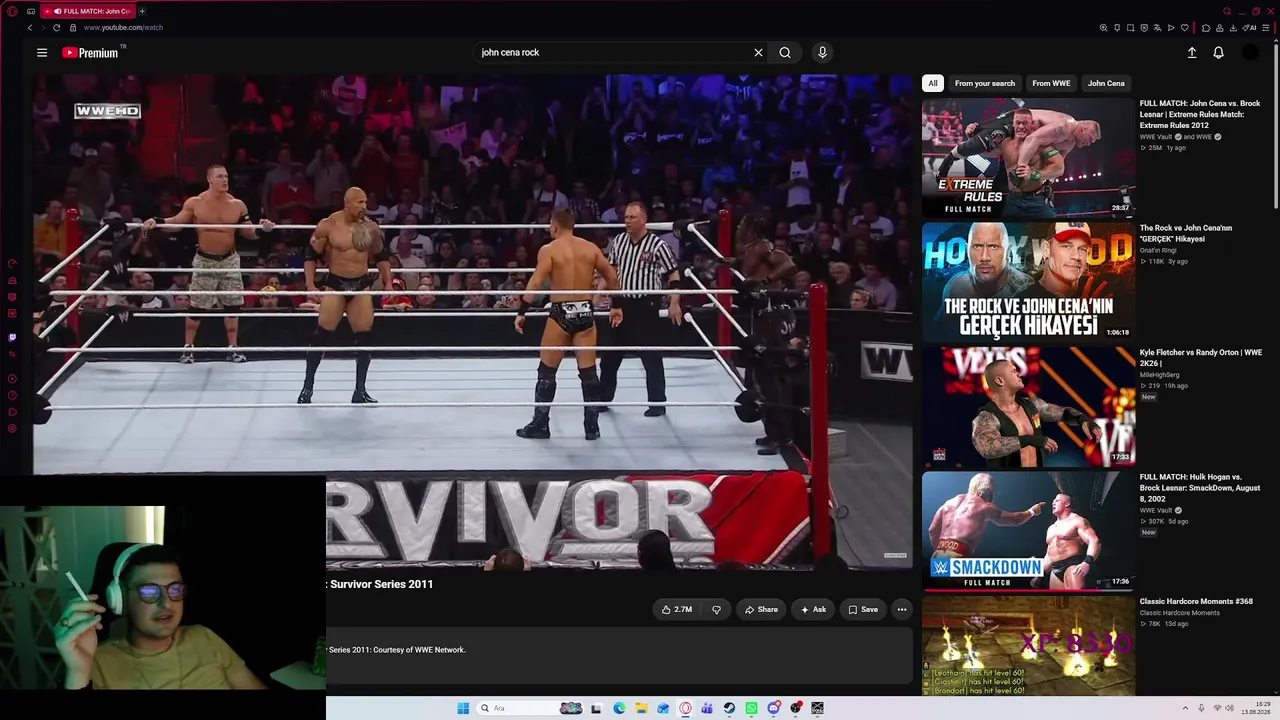Image resolution: width=1280 pixels, height=720 pixels.
Task: Dislike the video
Action: (x=716, y=610)
